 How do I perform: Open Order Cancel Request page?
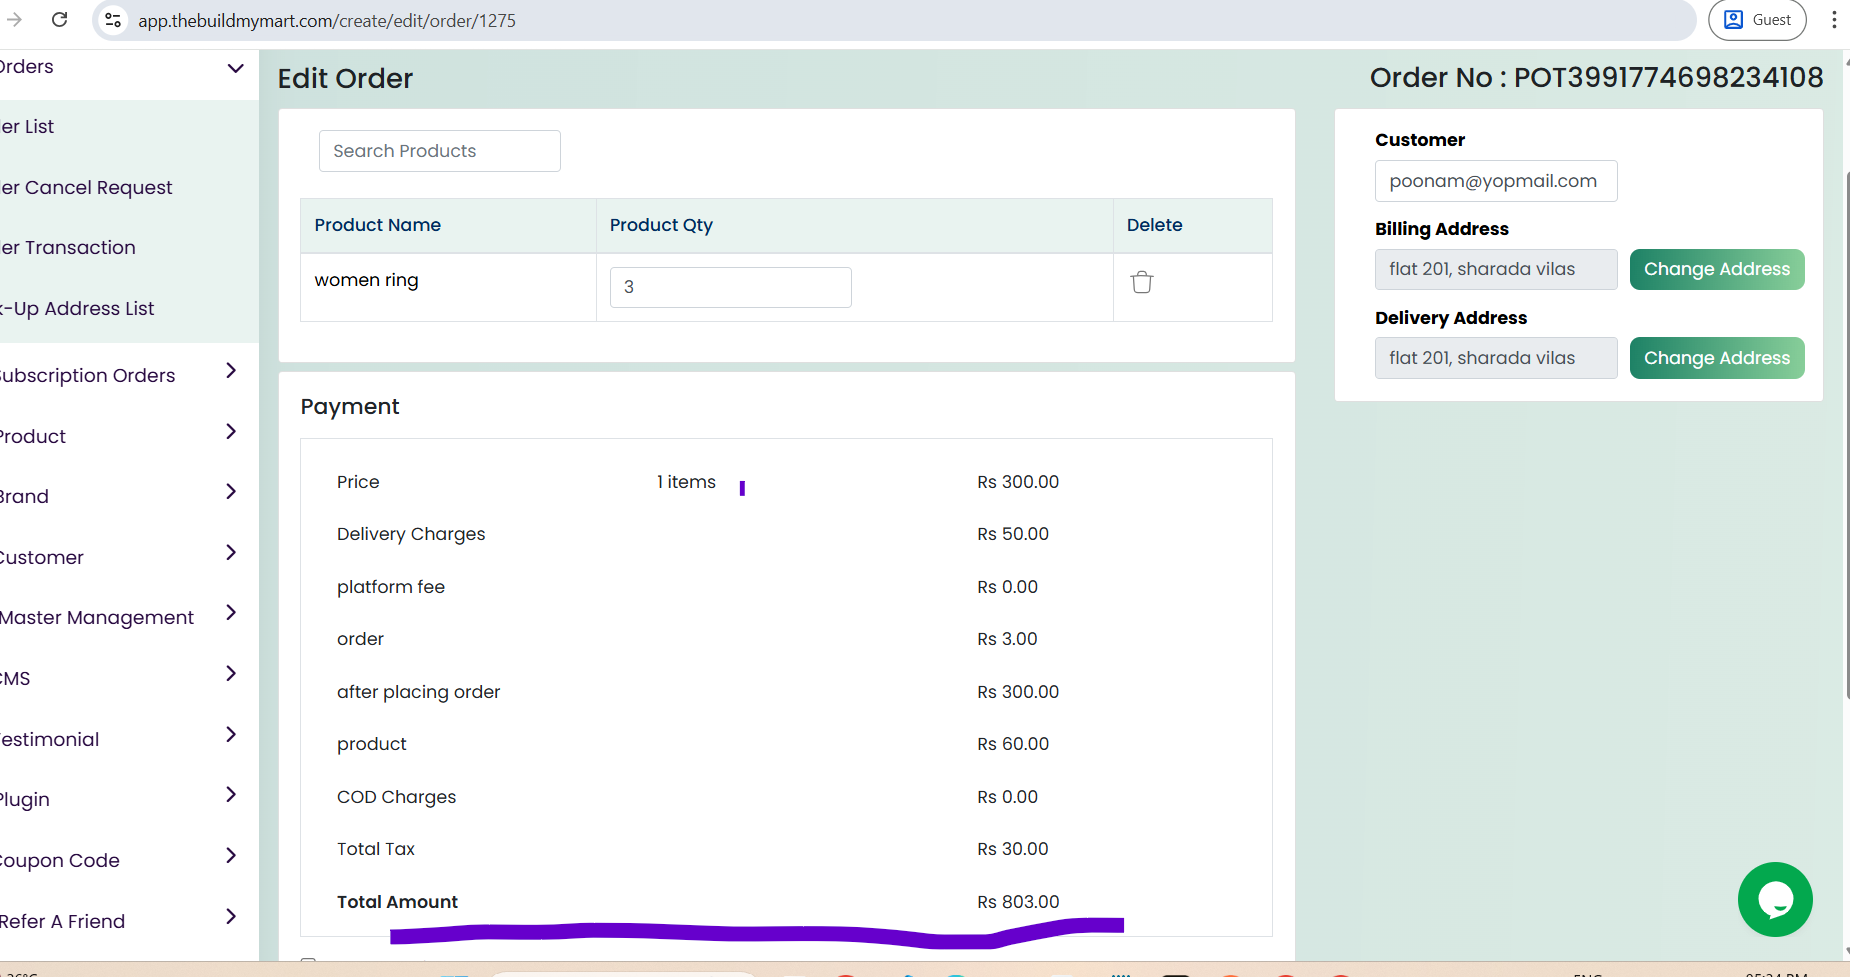coord(86,188)
